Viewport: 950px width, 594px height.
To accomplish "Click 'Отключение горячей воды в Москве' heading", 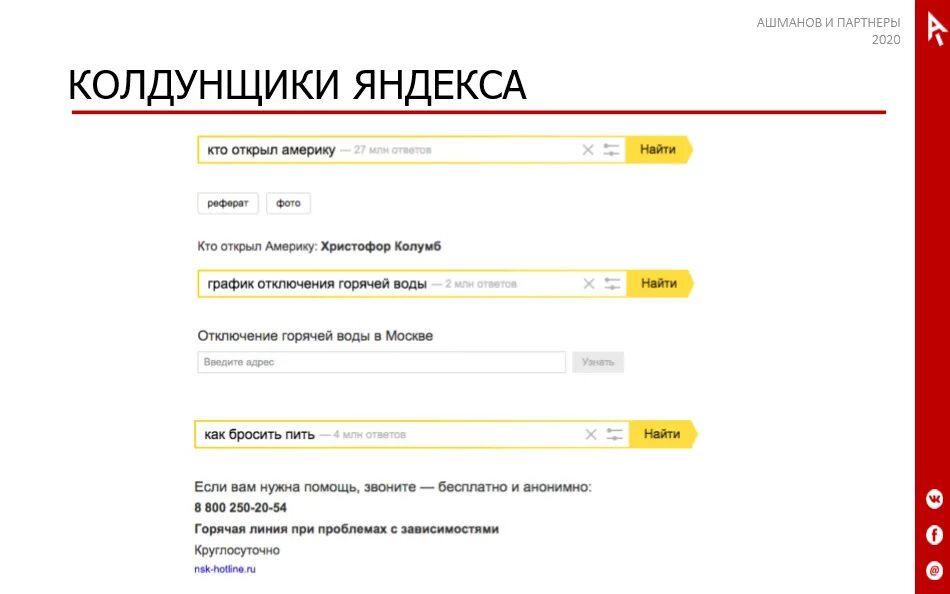I will [x=315, y=336].
